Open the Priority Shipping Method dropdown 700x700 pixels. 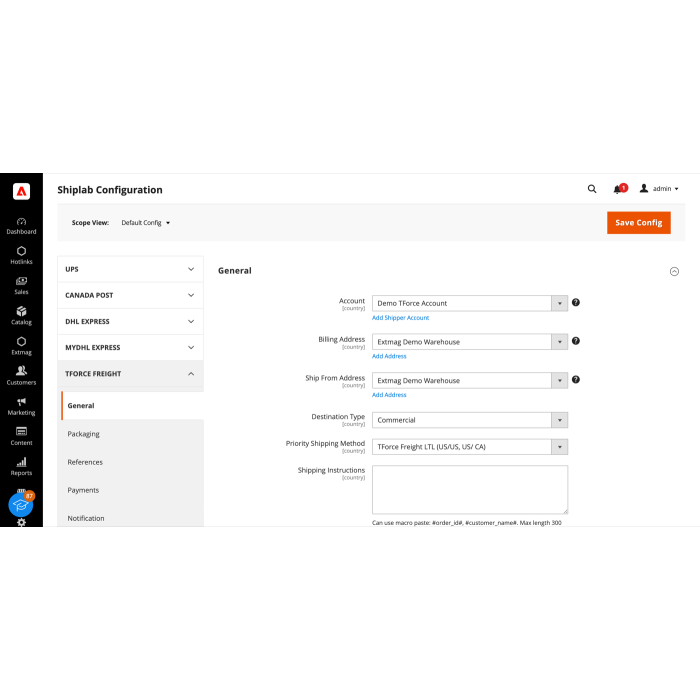click(470, 447)
